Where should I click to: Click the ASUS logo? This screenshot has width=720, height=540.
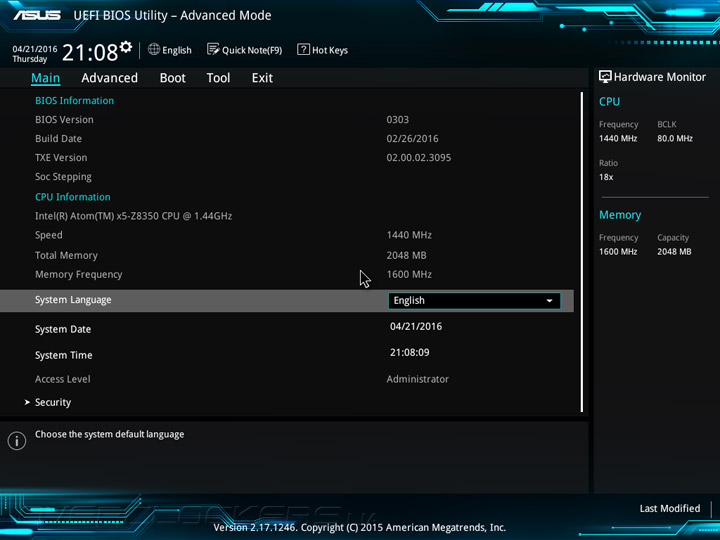[37, 15]
